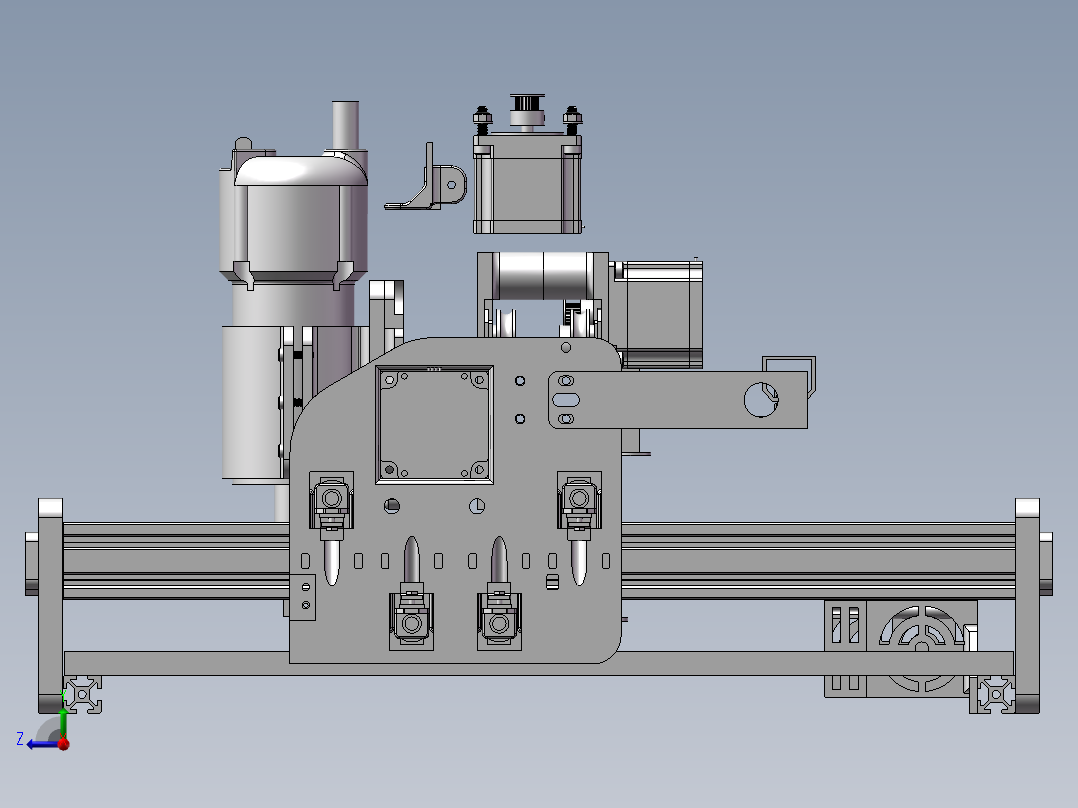Viewport: 1078px width, 808px height.
Task: Select the narrow tube on top of spindle
Action: click(345, 126)
